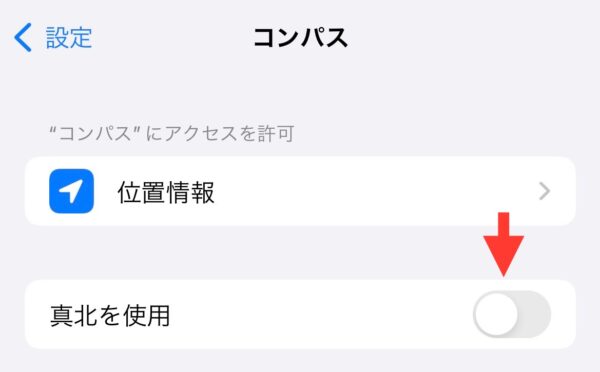Open the 位置情報 text label
600x372 pixels.
pos(166,192)
